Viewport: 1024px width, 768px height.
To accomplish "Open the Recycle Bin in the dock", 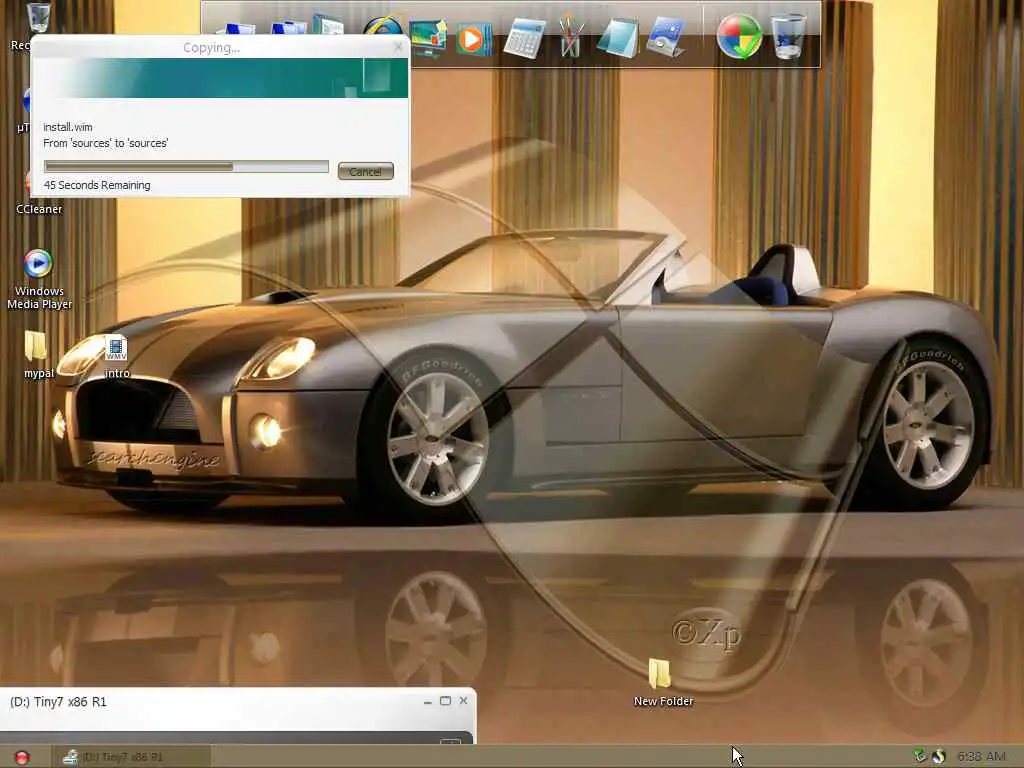I will coord(788,37).
